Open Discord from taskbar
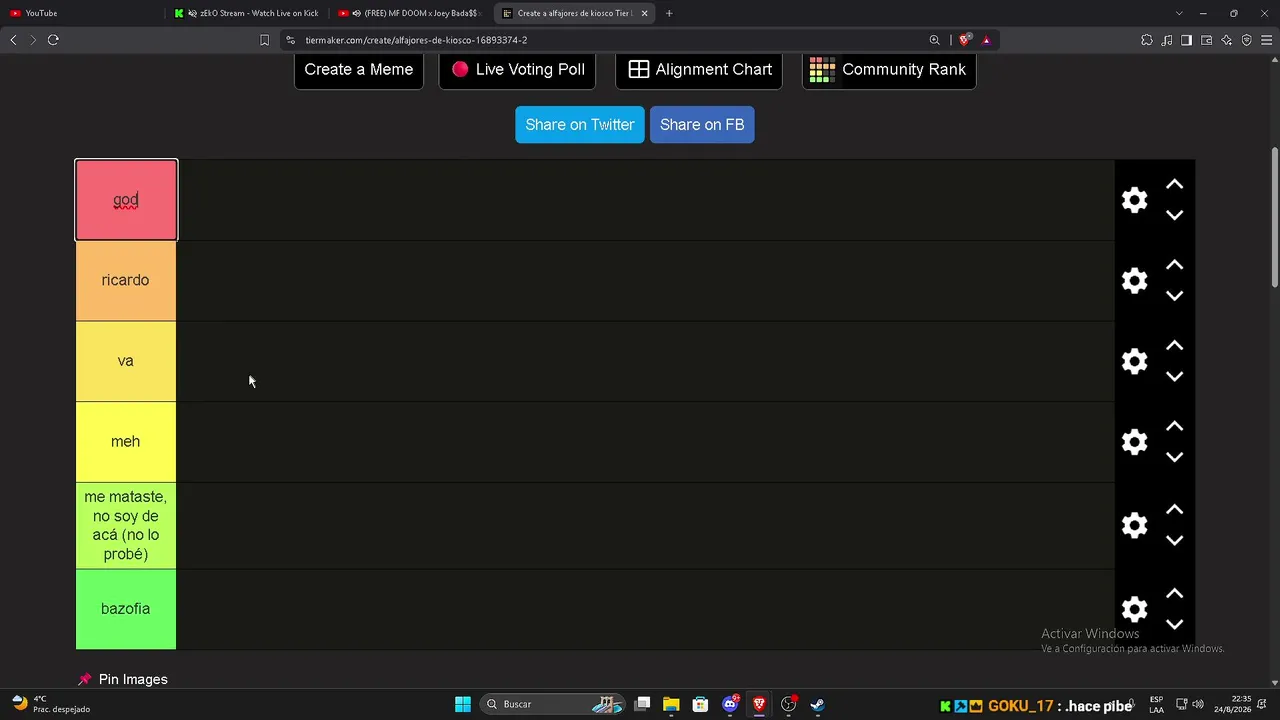Screen dimensions: 1280x720 click(730, 704)
